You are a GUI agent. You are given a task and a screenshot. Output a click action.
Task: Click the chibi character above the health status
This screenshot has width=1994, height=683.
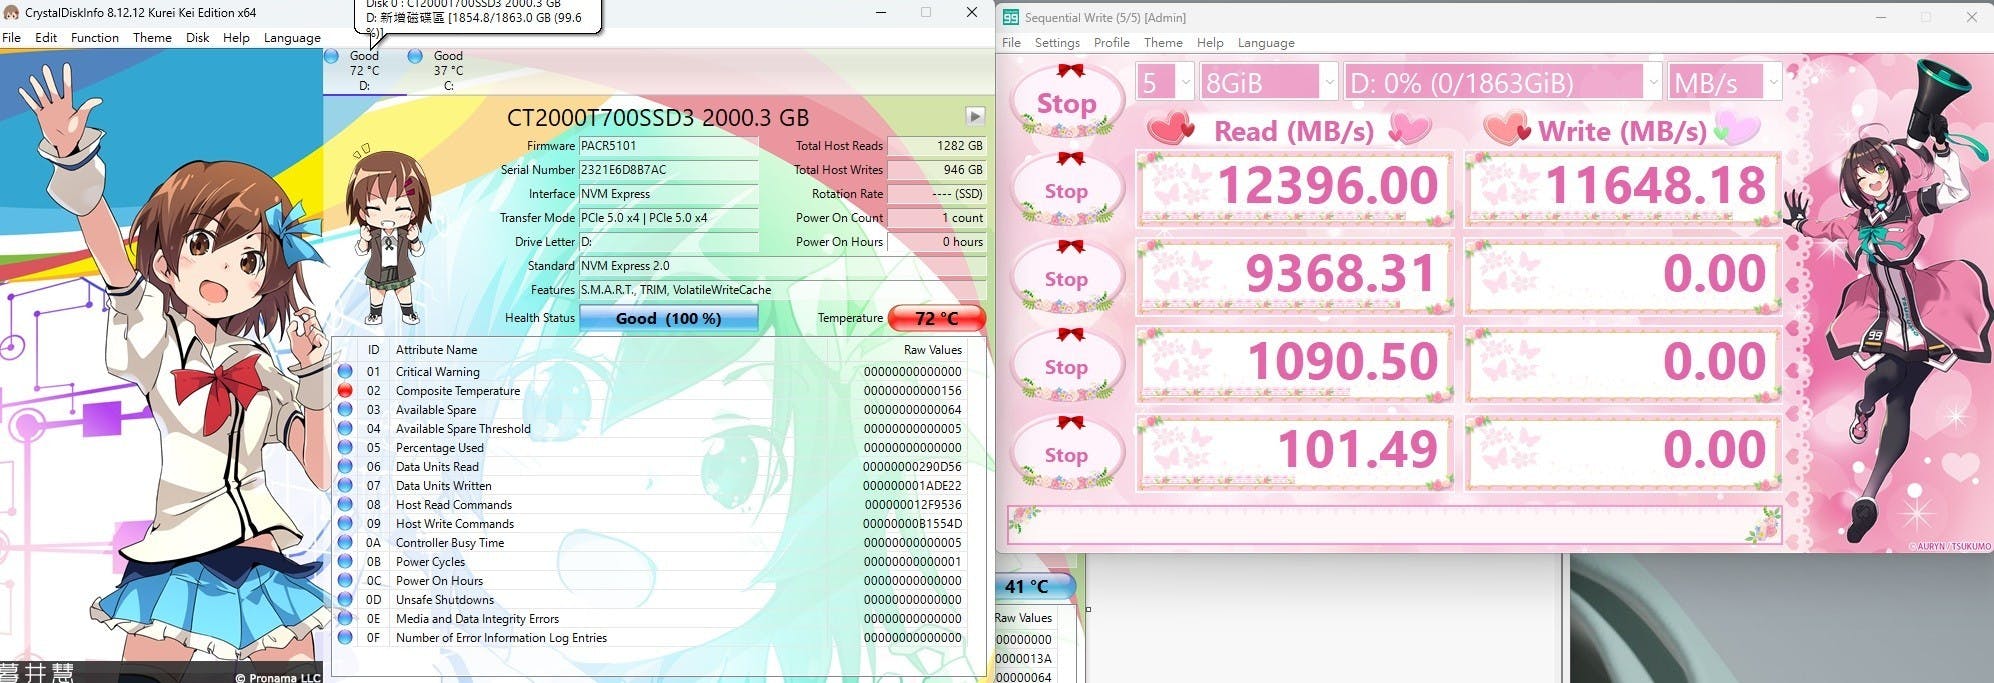tap(387, 236)
